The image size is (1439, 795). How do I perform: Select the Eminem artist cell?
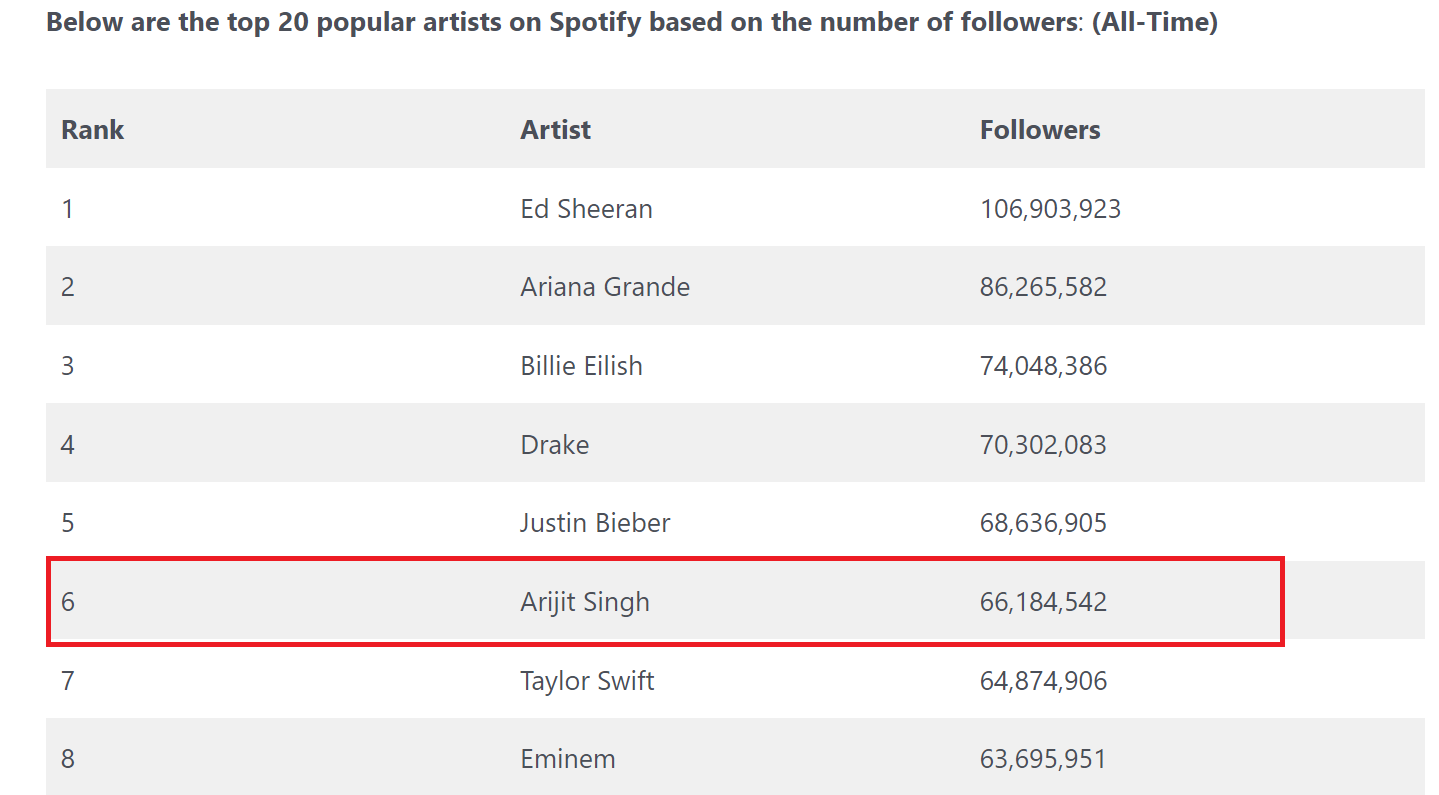(568, 759)
